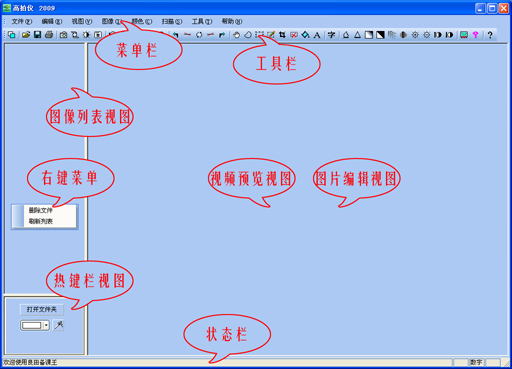Pick a color with the eyedropper icon
The width and height of the screenshot is (512, 369).
click(x=59, y=325)
